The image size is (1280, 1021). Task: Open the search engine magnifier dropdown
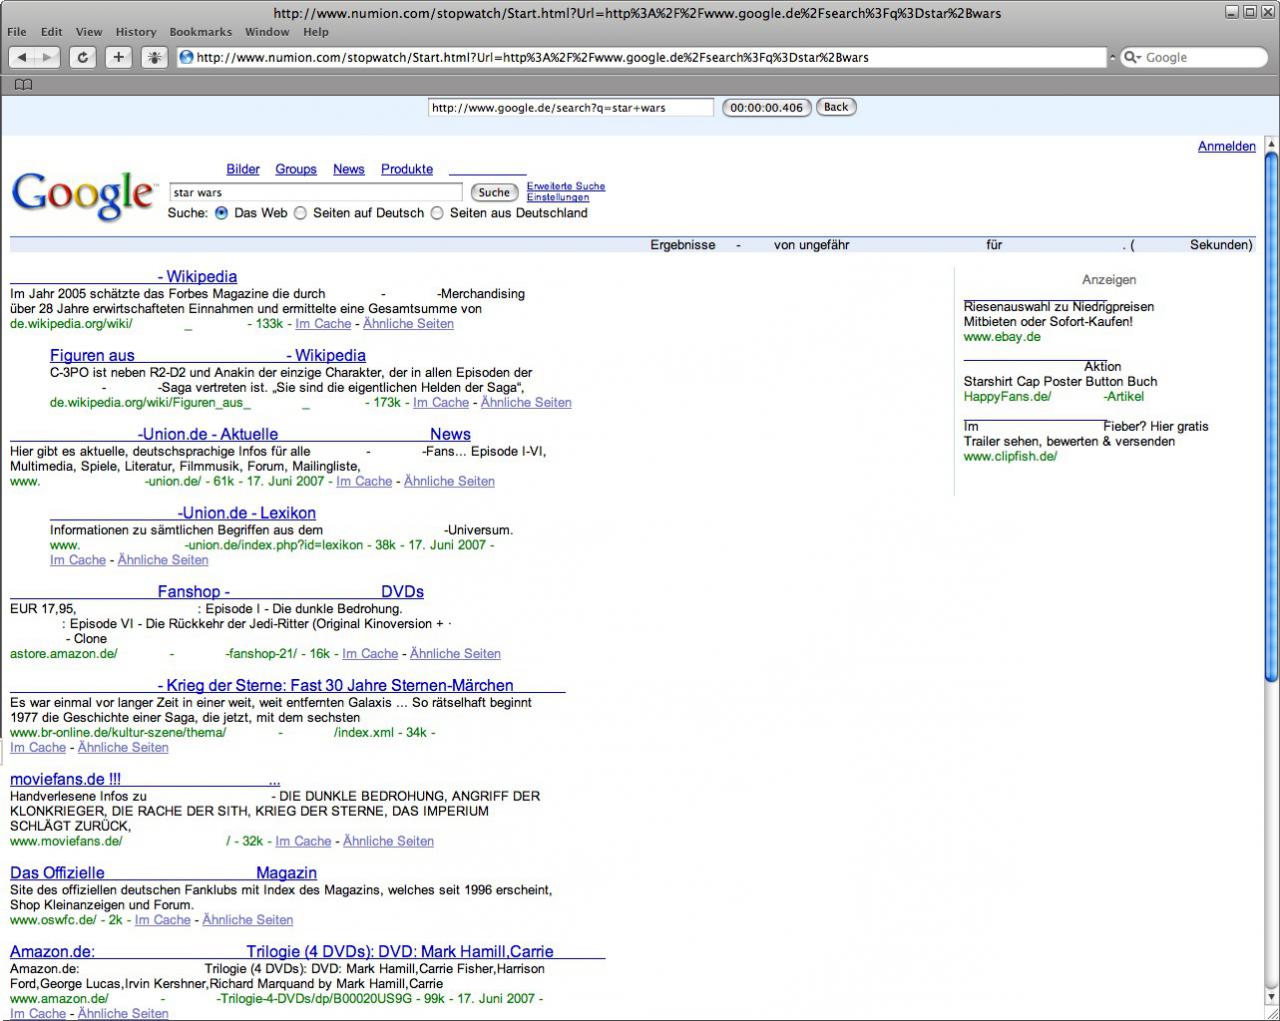click(1134, 58)
